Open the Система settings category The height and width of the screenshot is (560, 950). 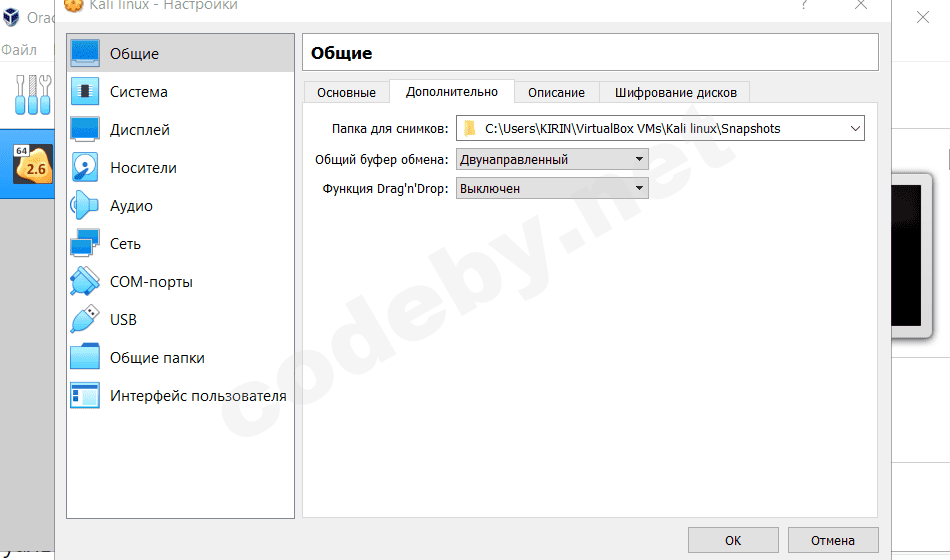(181, 92)
